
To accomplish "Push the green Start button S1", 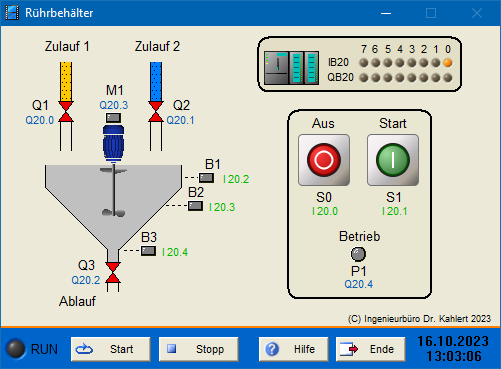I will (393, 160).
